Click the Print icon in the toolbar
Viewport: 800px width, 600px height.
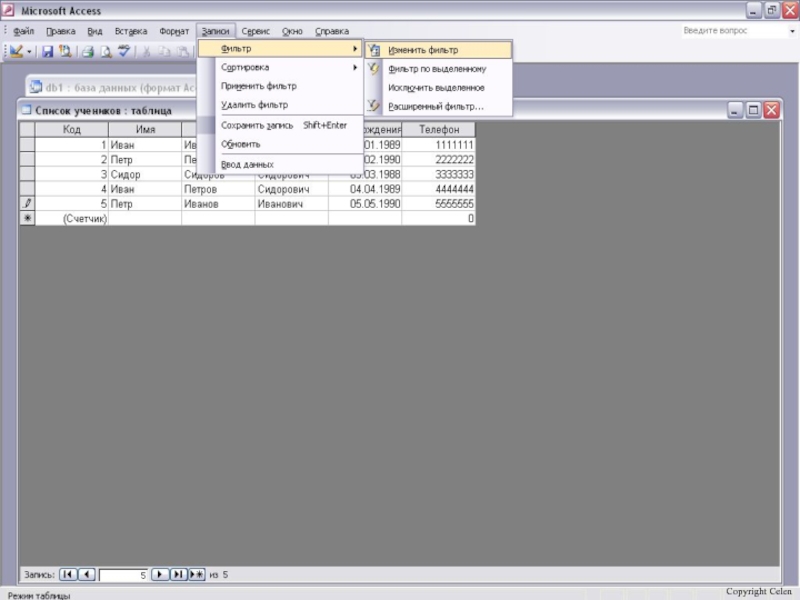pyautogui.click(x=87, y=51)
